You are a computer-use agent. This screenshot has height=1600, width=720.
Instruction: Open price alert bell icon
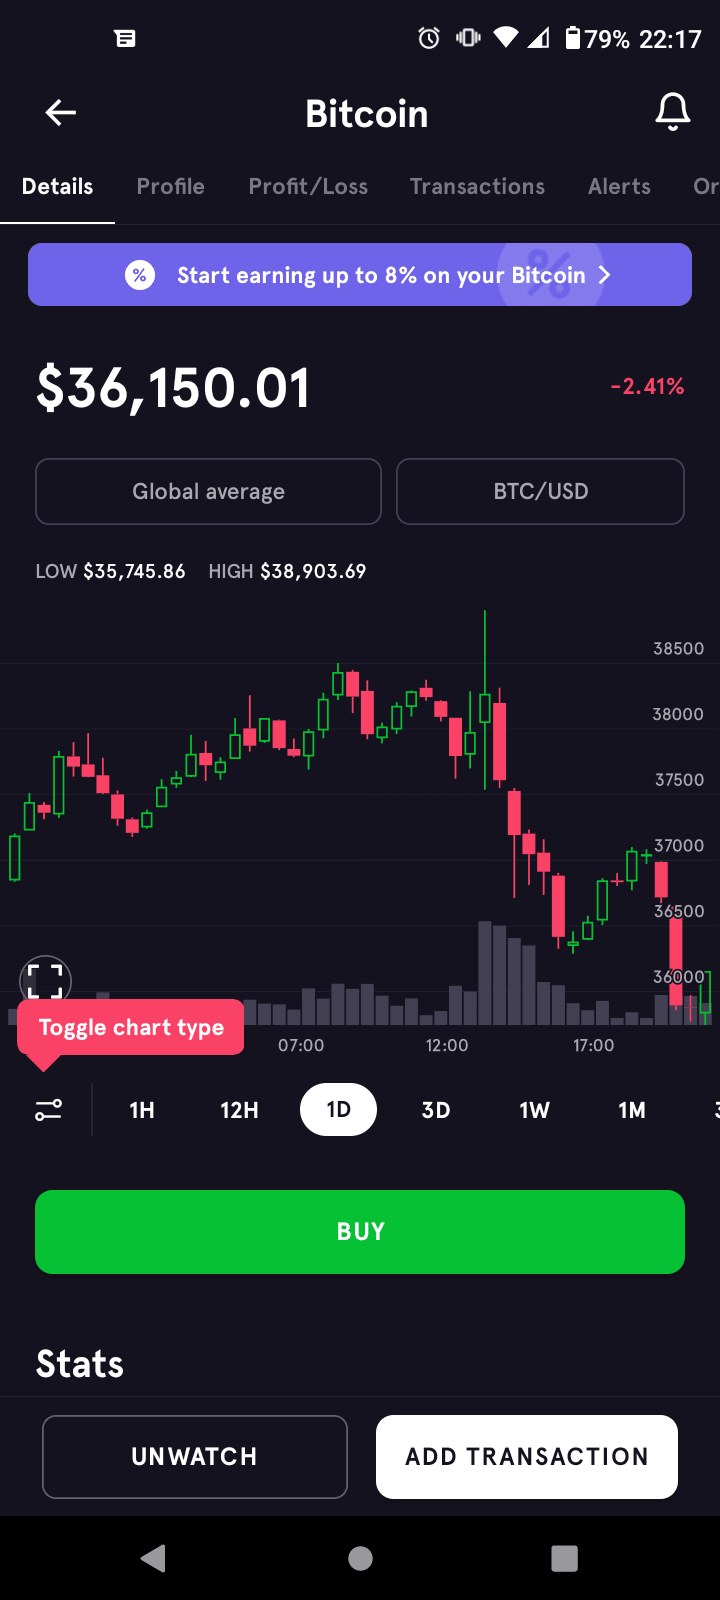click(x=673, y=113)
